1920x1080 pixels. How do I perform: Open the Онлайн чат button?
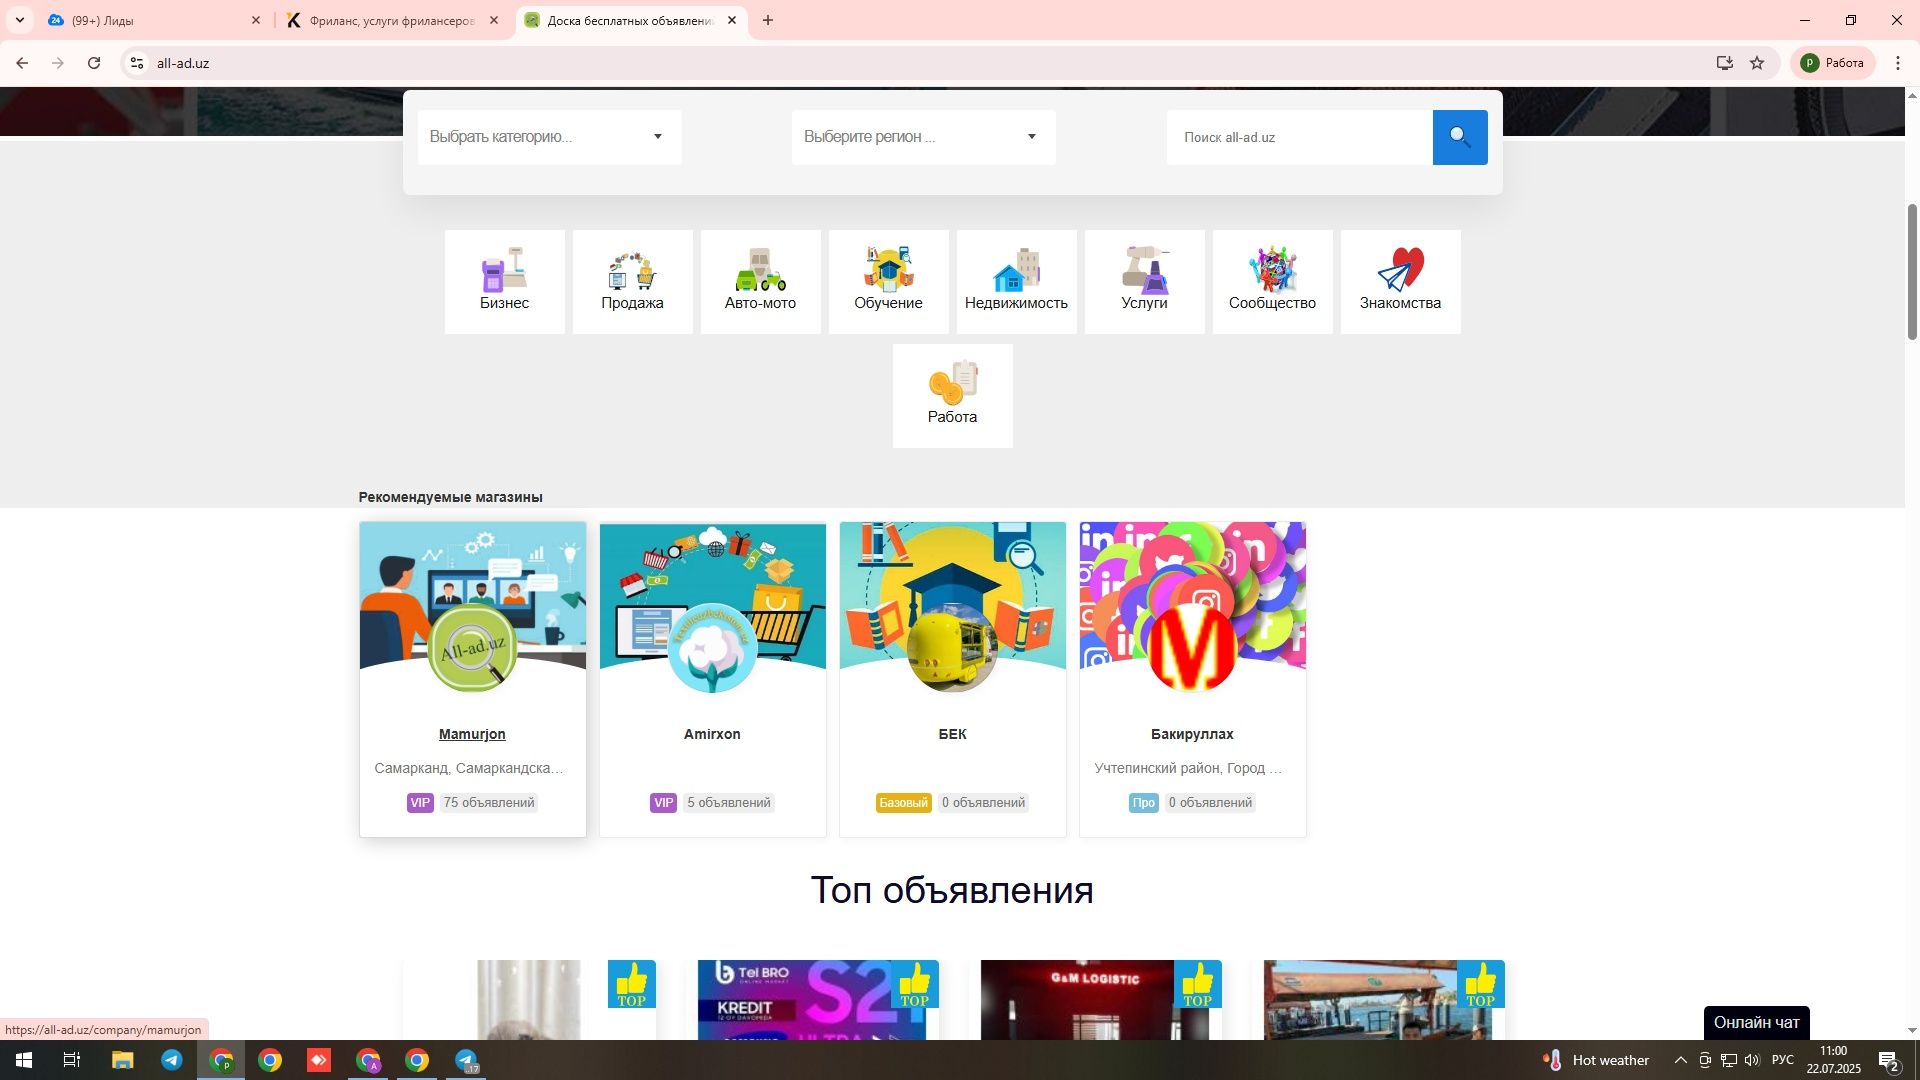click(1756, 1022)
